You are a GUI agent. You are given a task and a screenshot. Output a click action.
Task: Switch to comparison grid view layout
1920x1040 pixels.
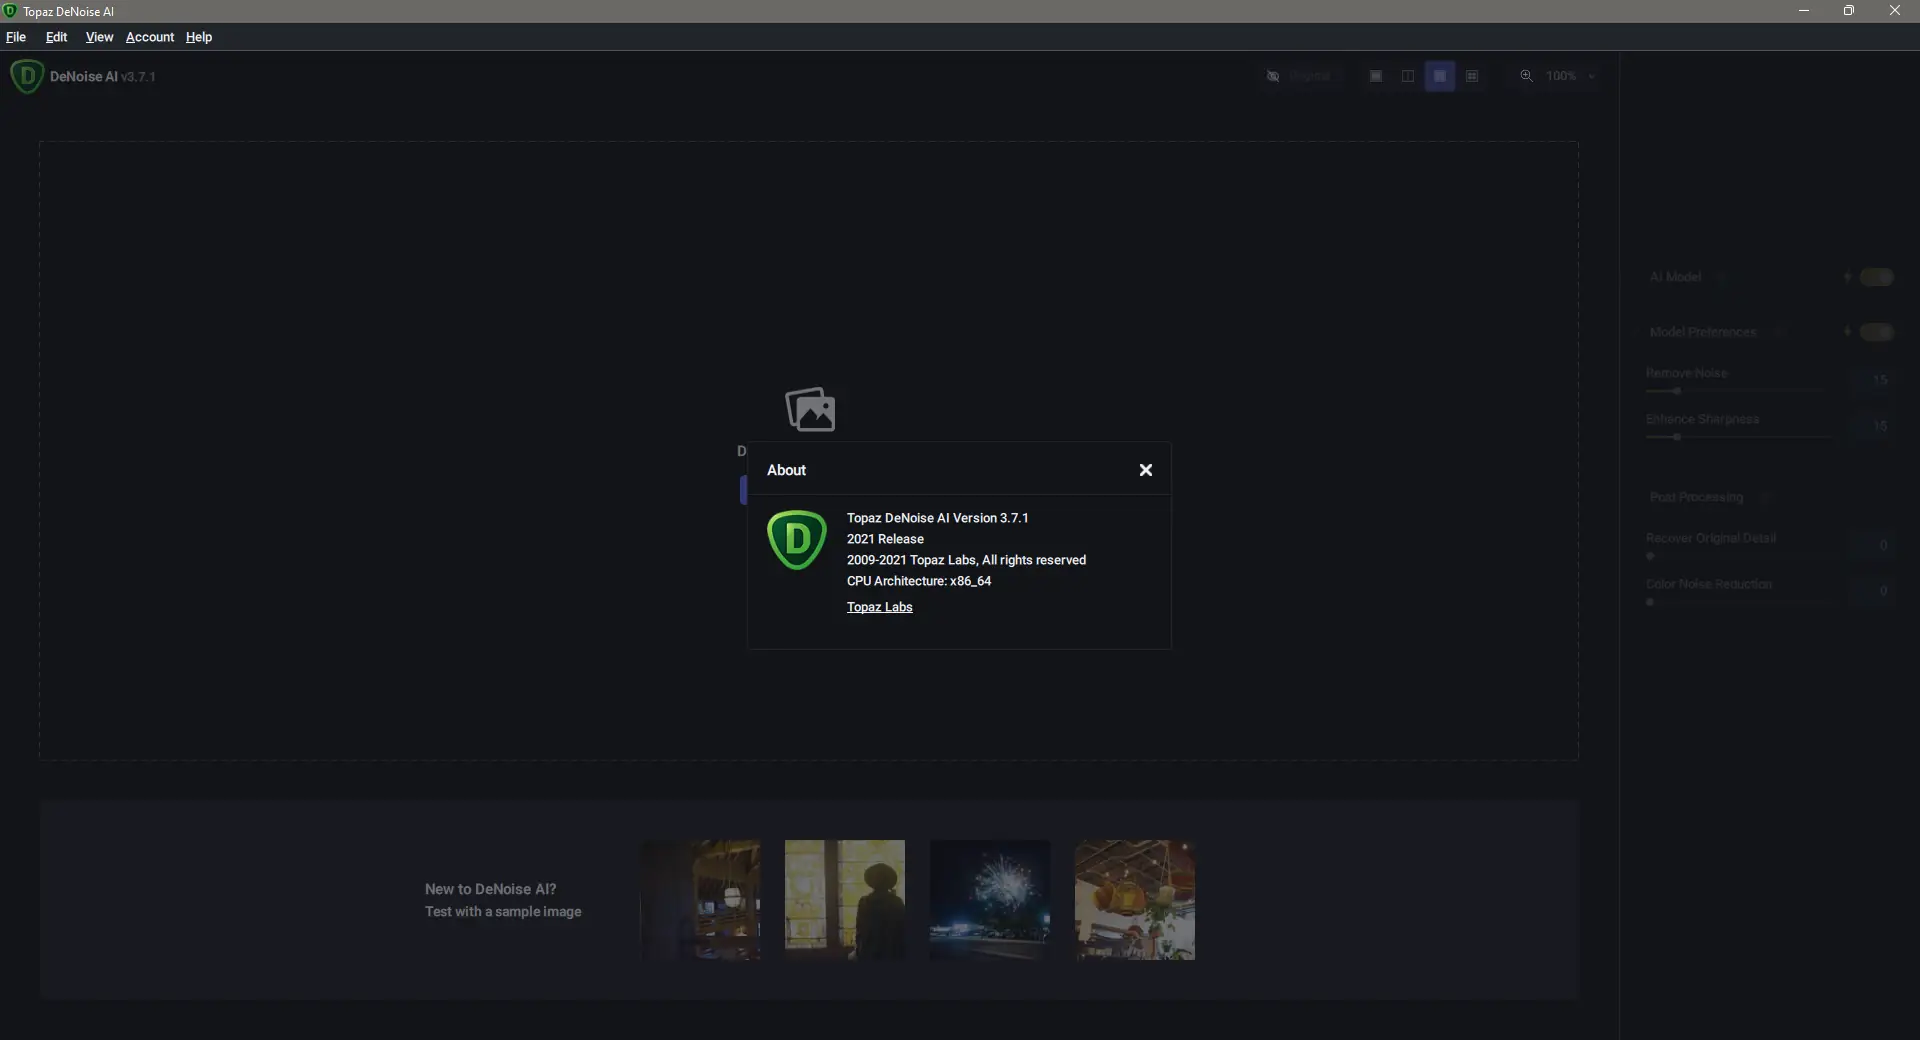(x=1472, y=76)
